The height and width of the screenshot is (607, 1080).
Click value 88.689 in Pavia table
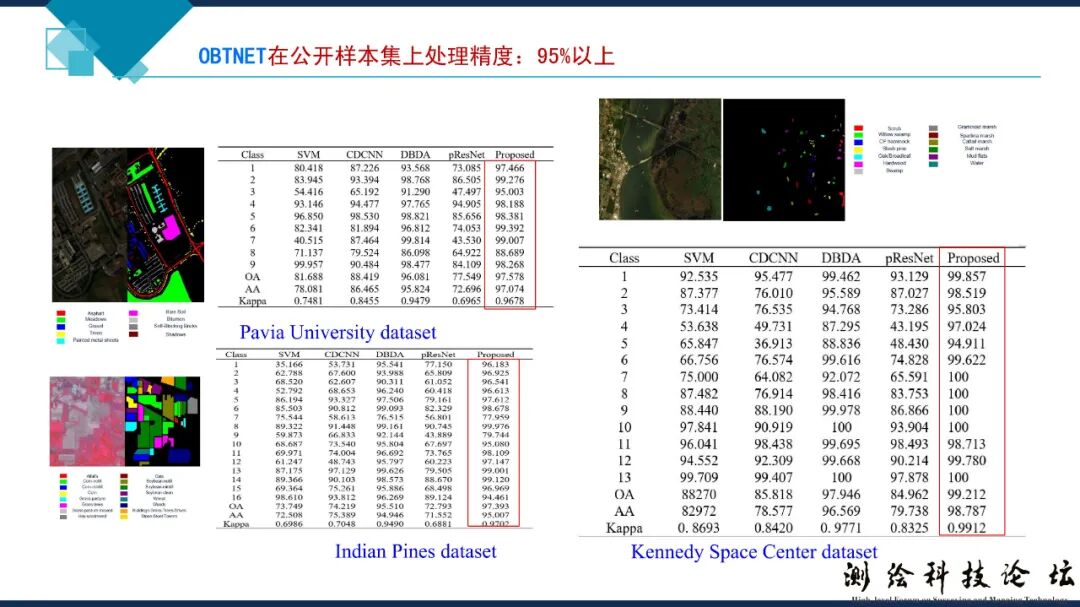[x=510, y=253]
